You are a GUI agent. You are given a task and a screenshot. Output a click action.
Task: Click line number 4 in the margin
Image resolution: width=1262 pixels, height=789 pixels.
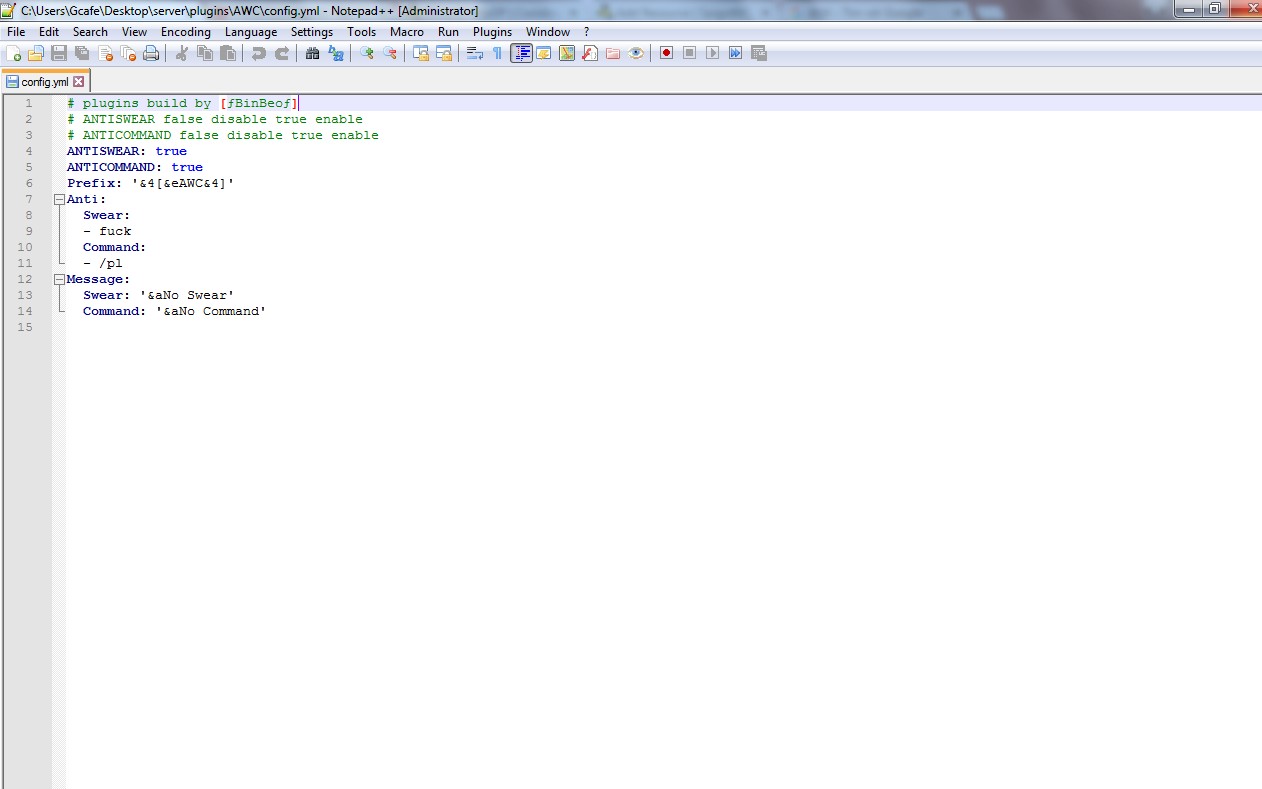(x=28, y=151)
